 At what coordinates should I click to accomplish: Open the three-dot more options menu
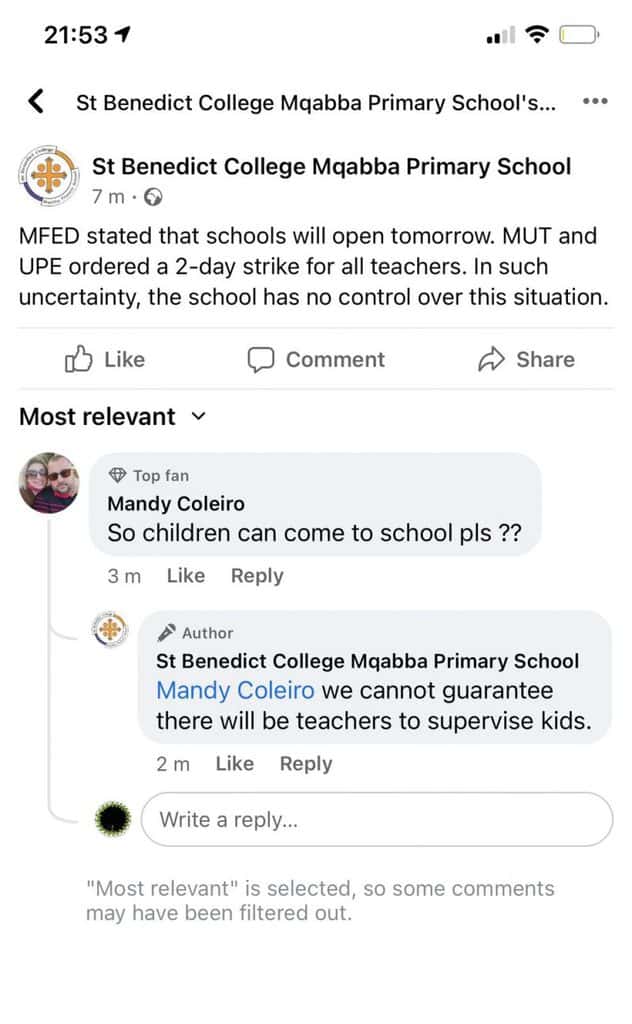pos(595,101)
